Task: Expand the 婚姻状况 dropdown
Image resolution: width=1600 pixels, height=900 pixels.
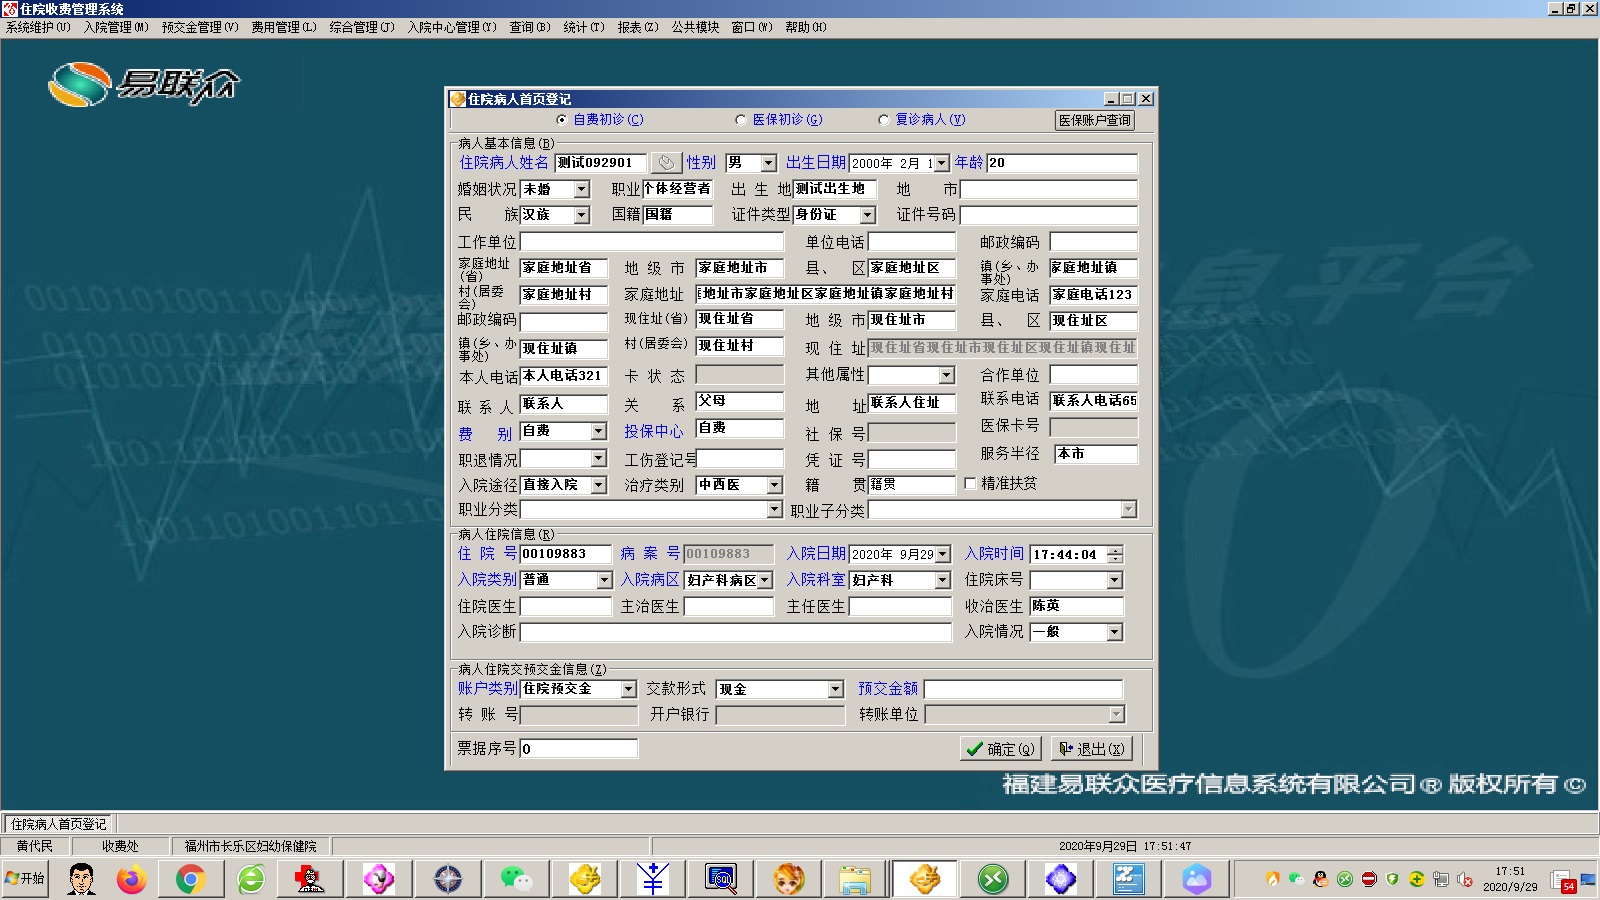Action: point(582,189)
